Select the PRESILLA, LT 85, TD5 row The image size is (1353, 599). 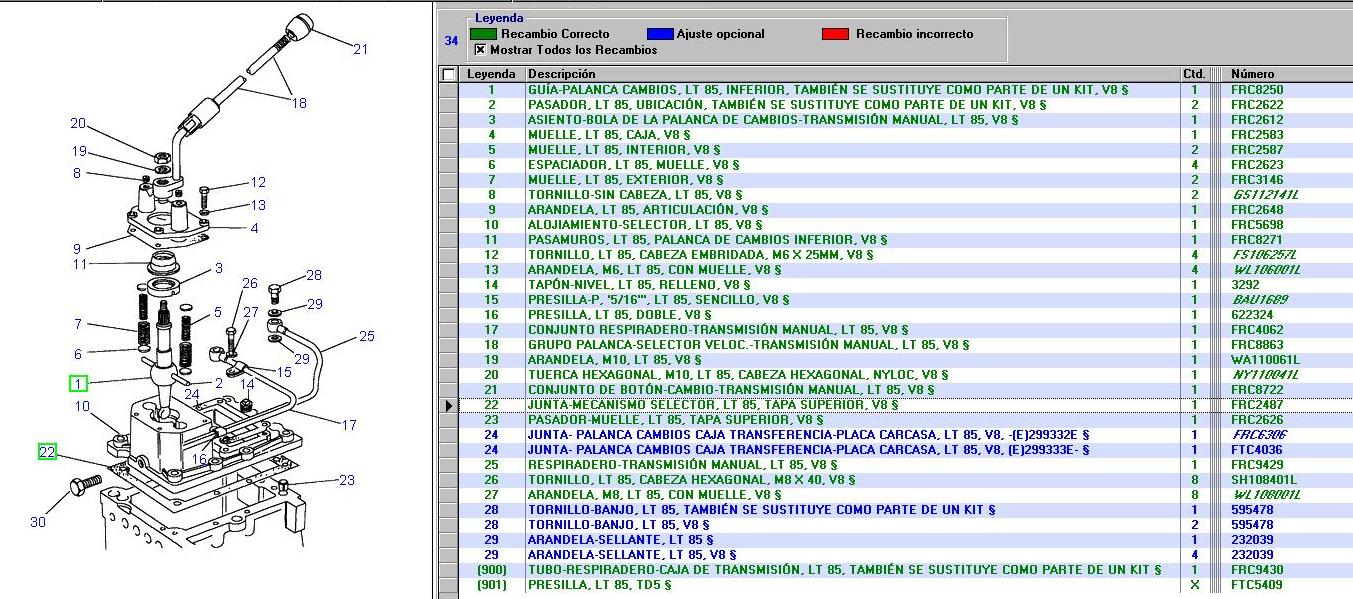pos(600,585)
